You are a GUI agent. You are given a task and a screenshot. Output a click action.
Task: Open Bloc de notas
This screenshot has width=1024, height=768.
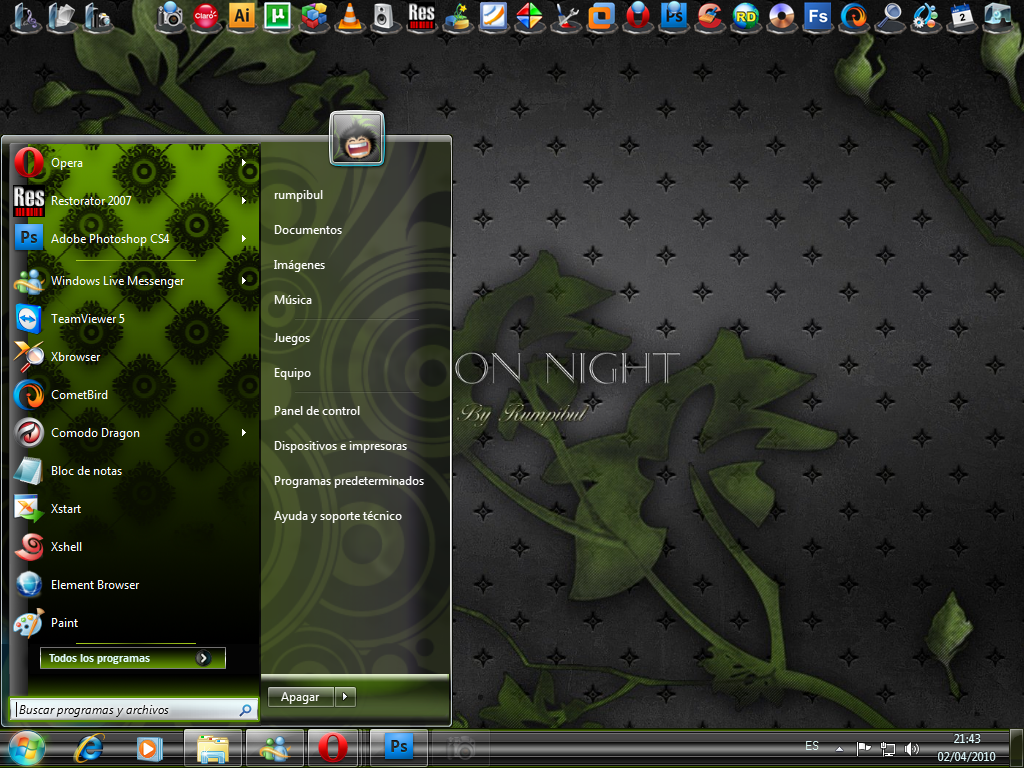(x=135, y=471)
